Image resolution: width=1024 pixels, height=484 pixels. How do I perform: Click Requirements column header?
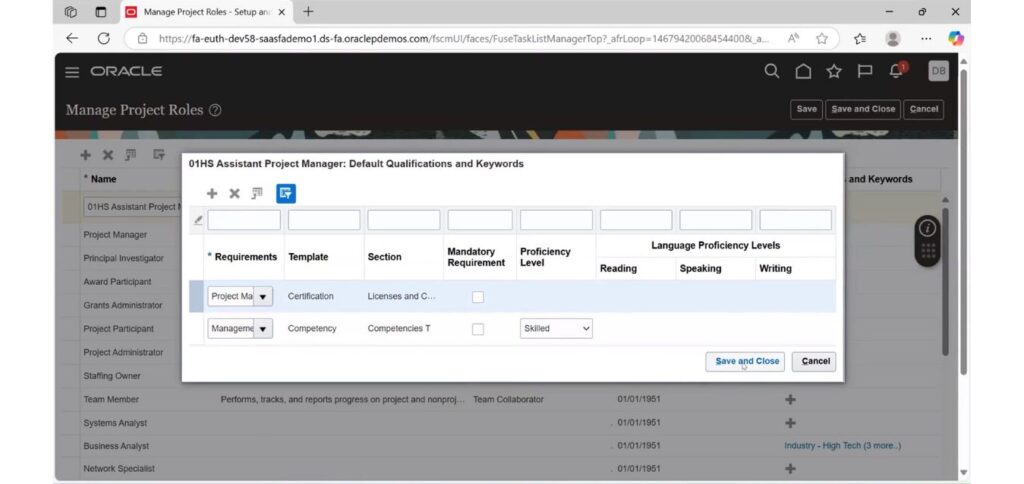pyautogui.click(x=246, y=257)
